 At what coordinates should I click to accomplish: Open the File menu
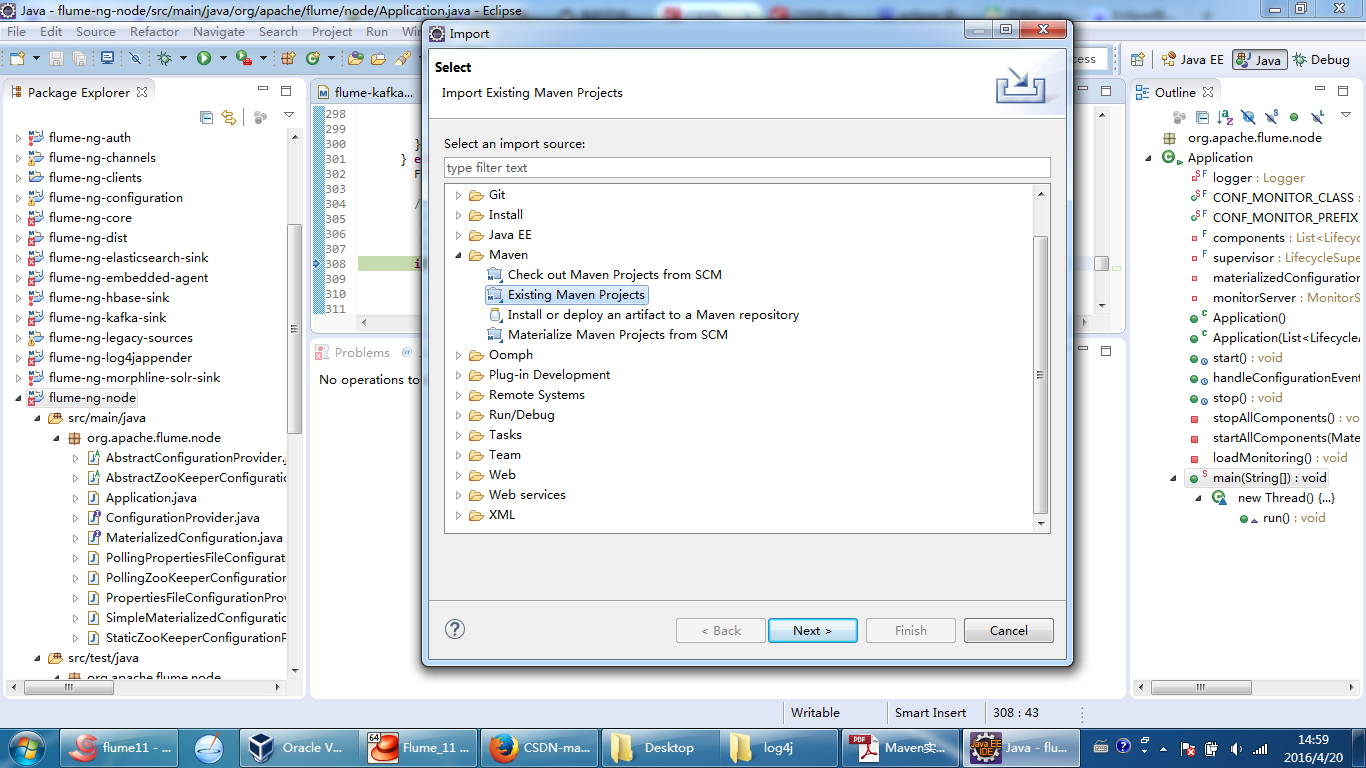(16, 31)
